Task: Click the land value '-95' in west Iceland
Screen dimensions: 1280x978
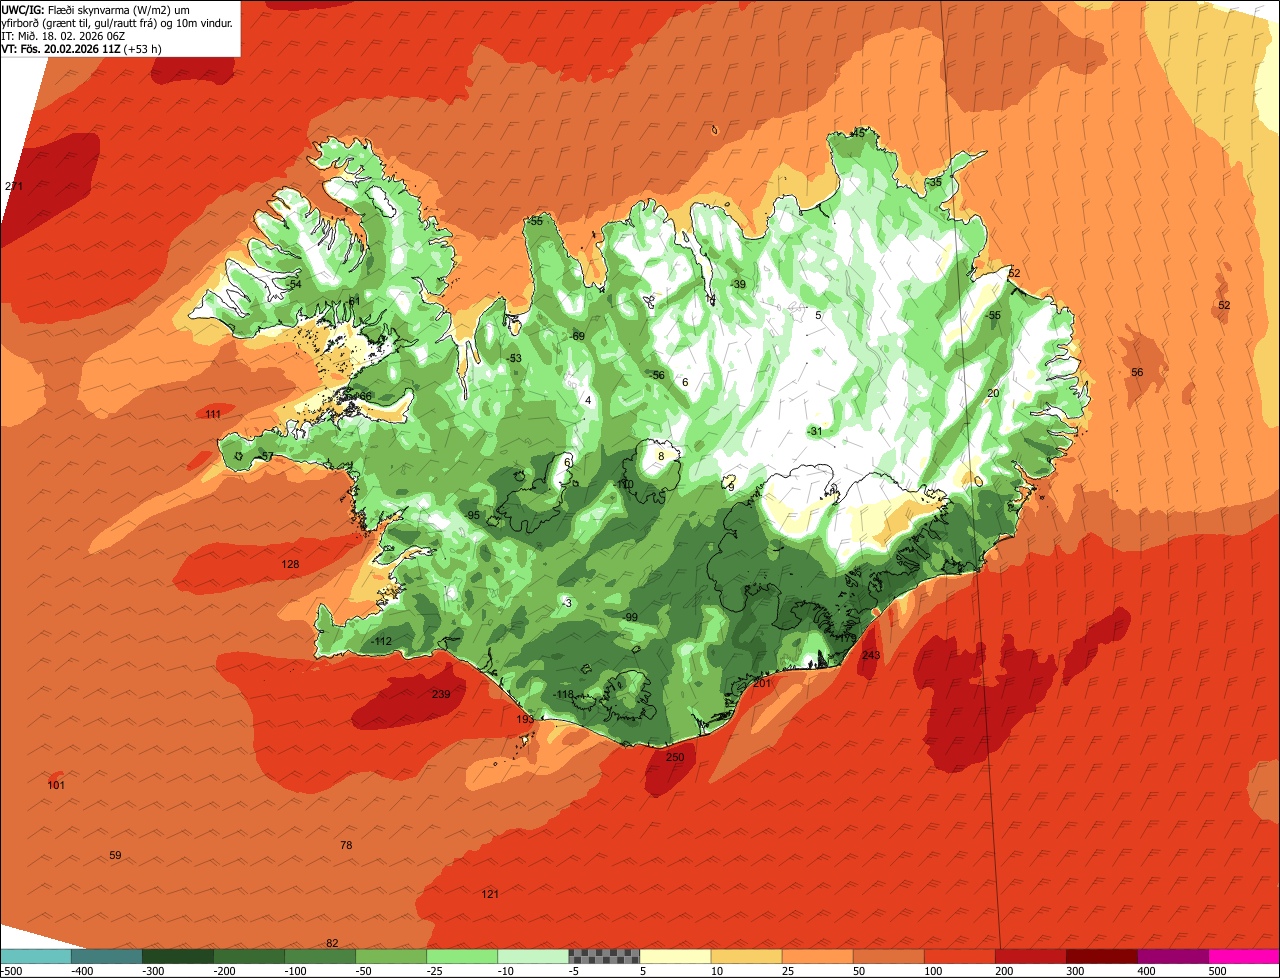Action: [x=472, y=515]
